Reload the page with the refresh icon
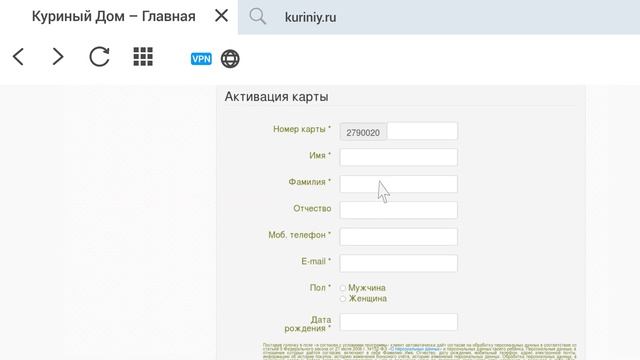 (x=99, y=57)
